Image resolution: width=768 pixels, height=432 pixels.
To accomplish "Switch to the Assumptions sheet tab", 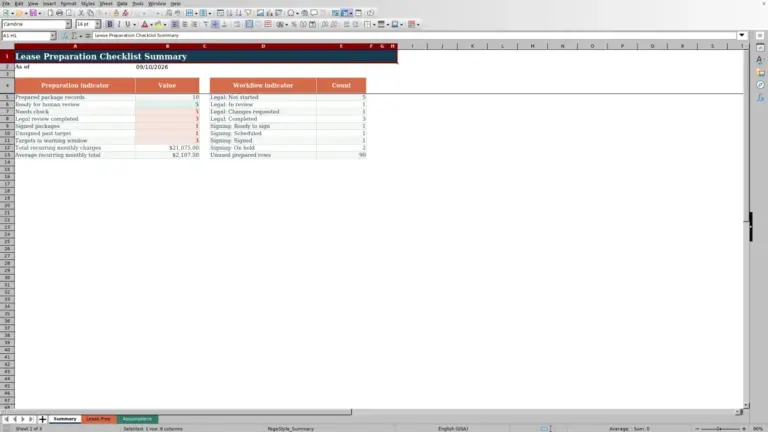I will [137, 419].
